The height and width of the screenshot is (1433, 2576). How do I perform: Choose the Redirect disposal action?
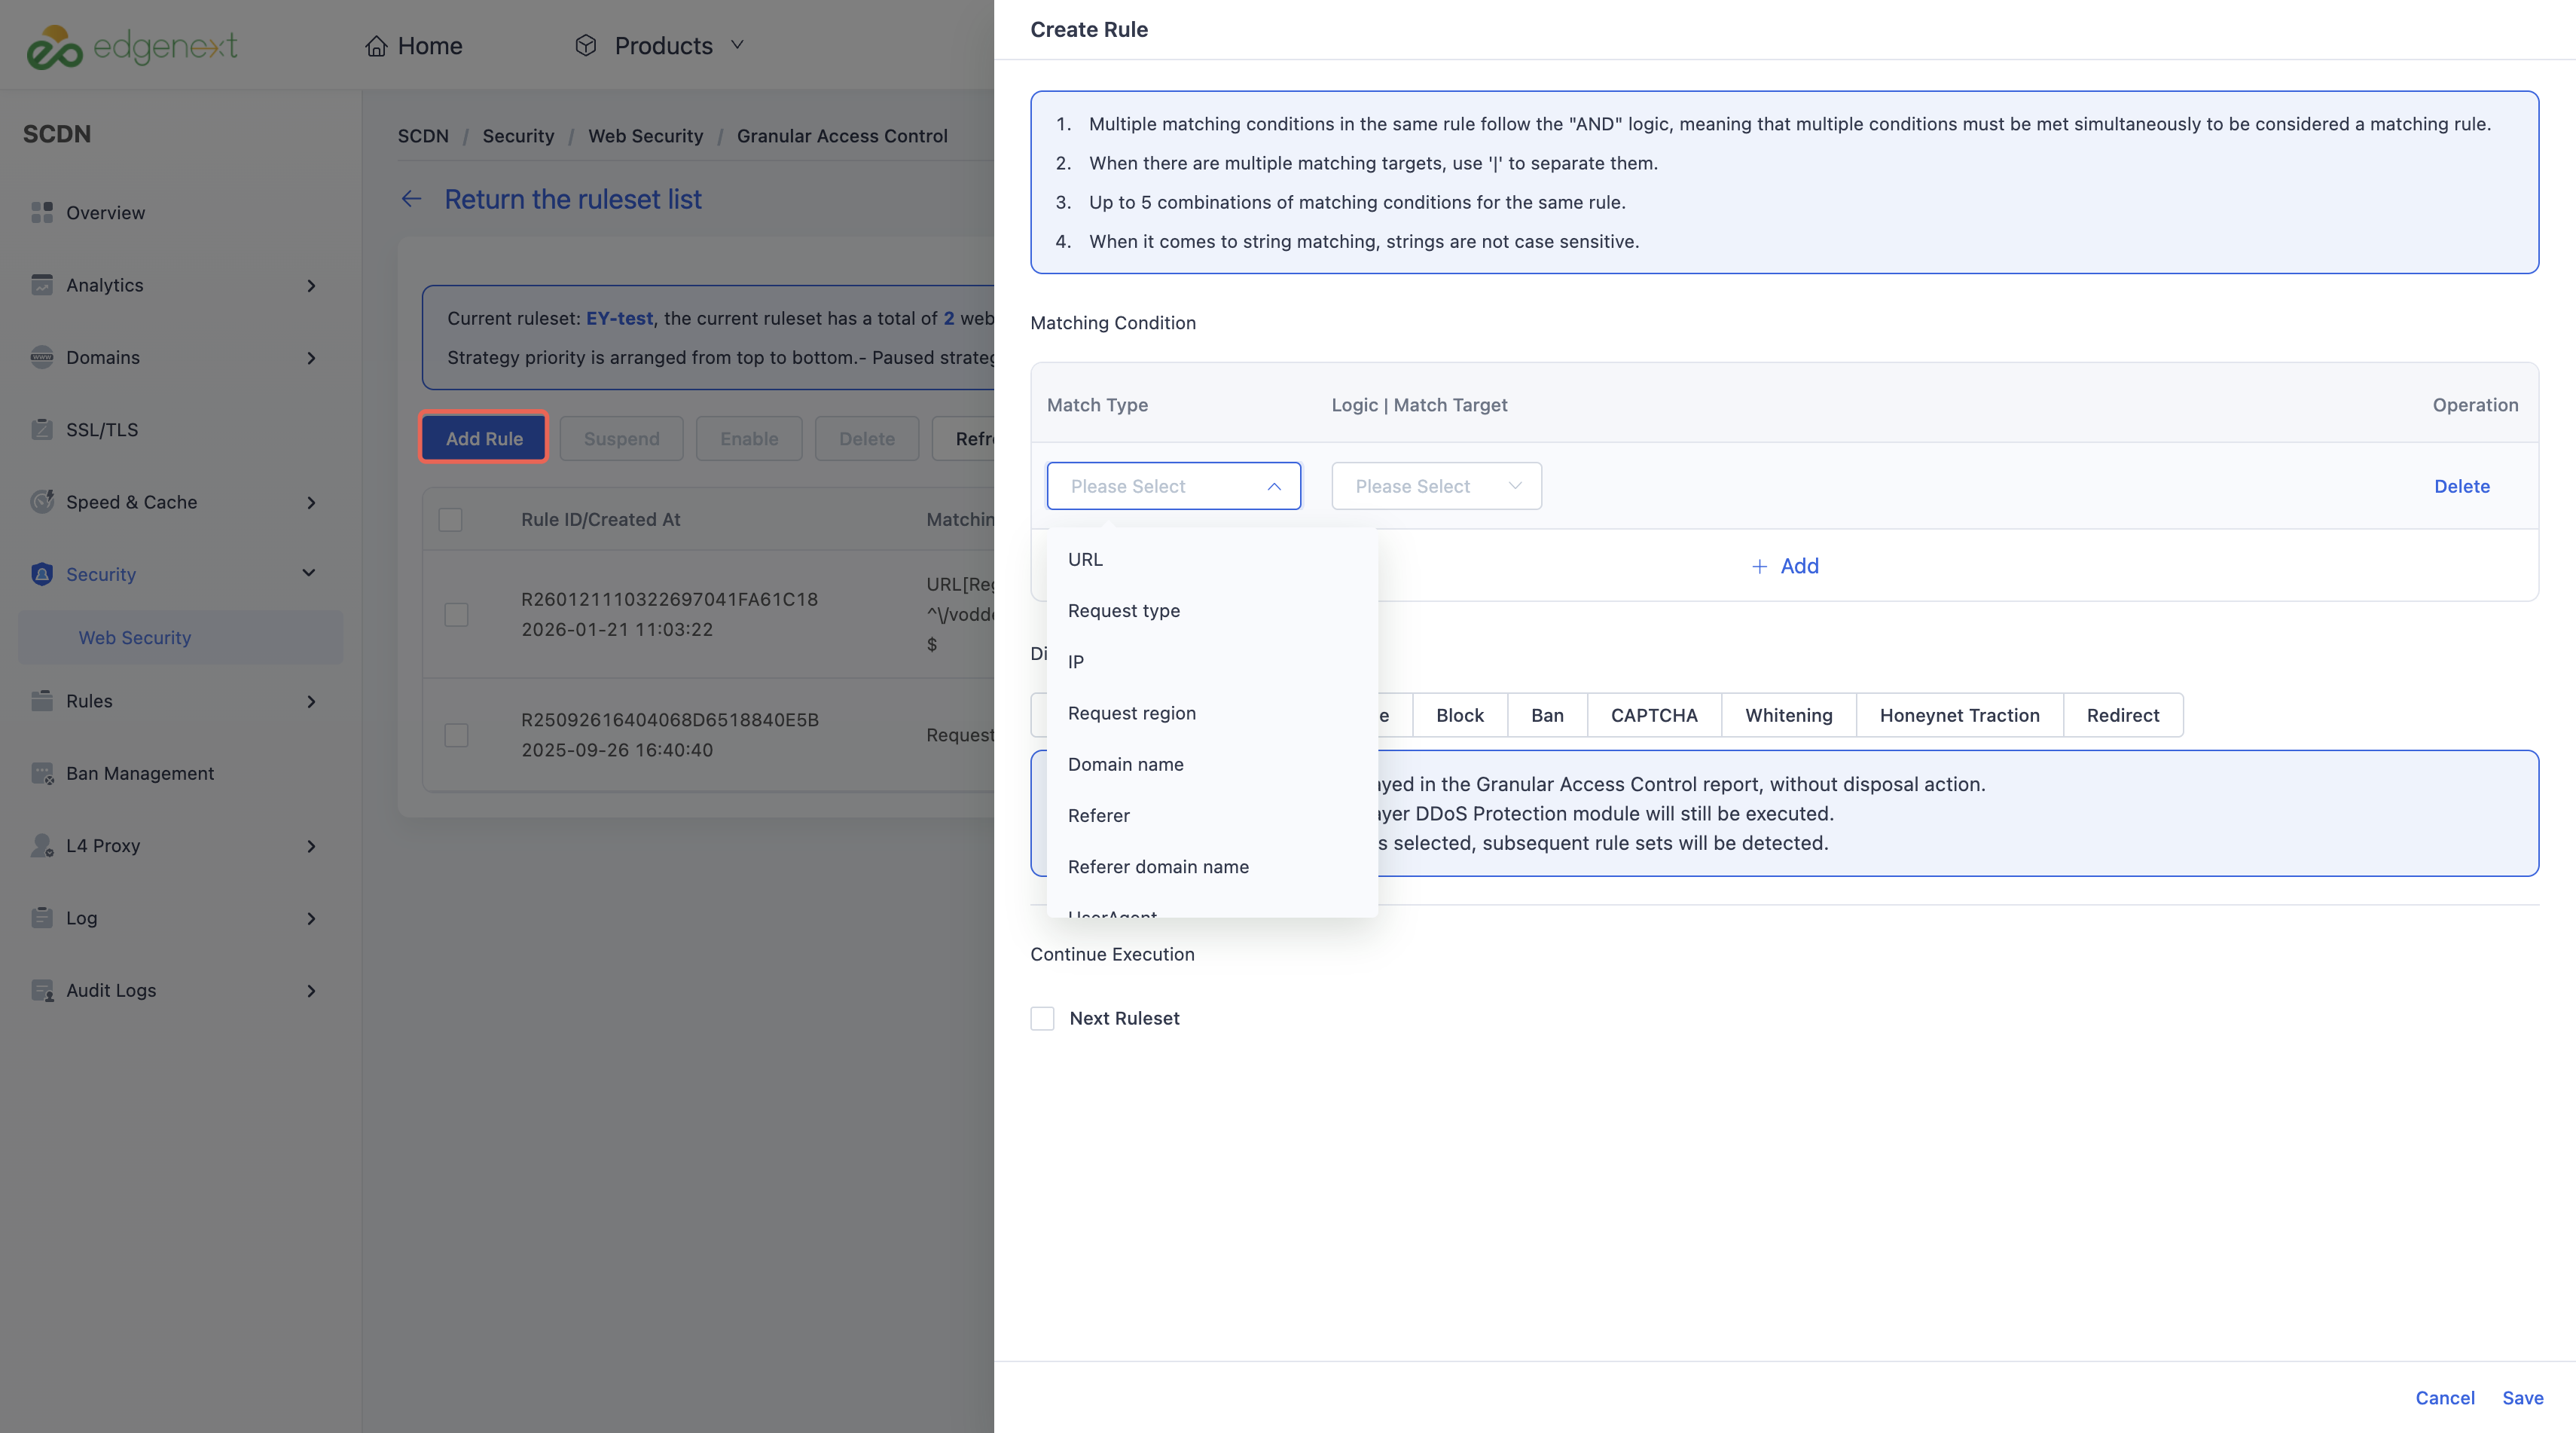2123,715
